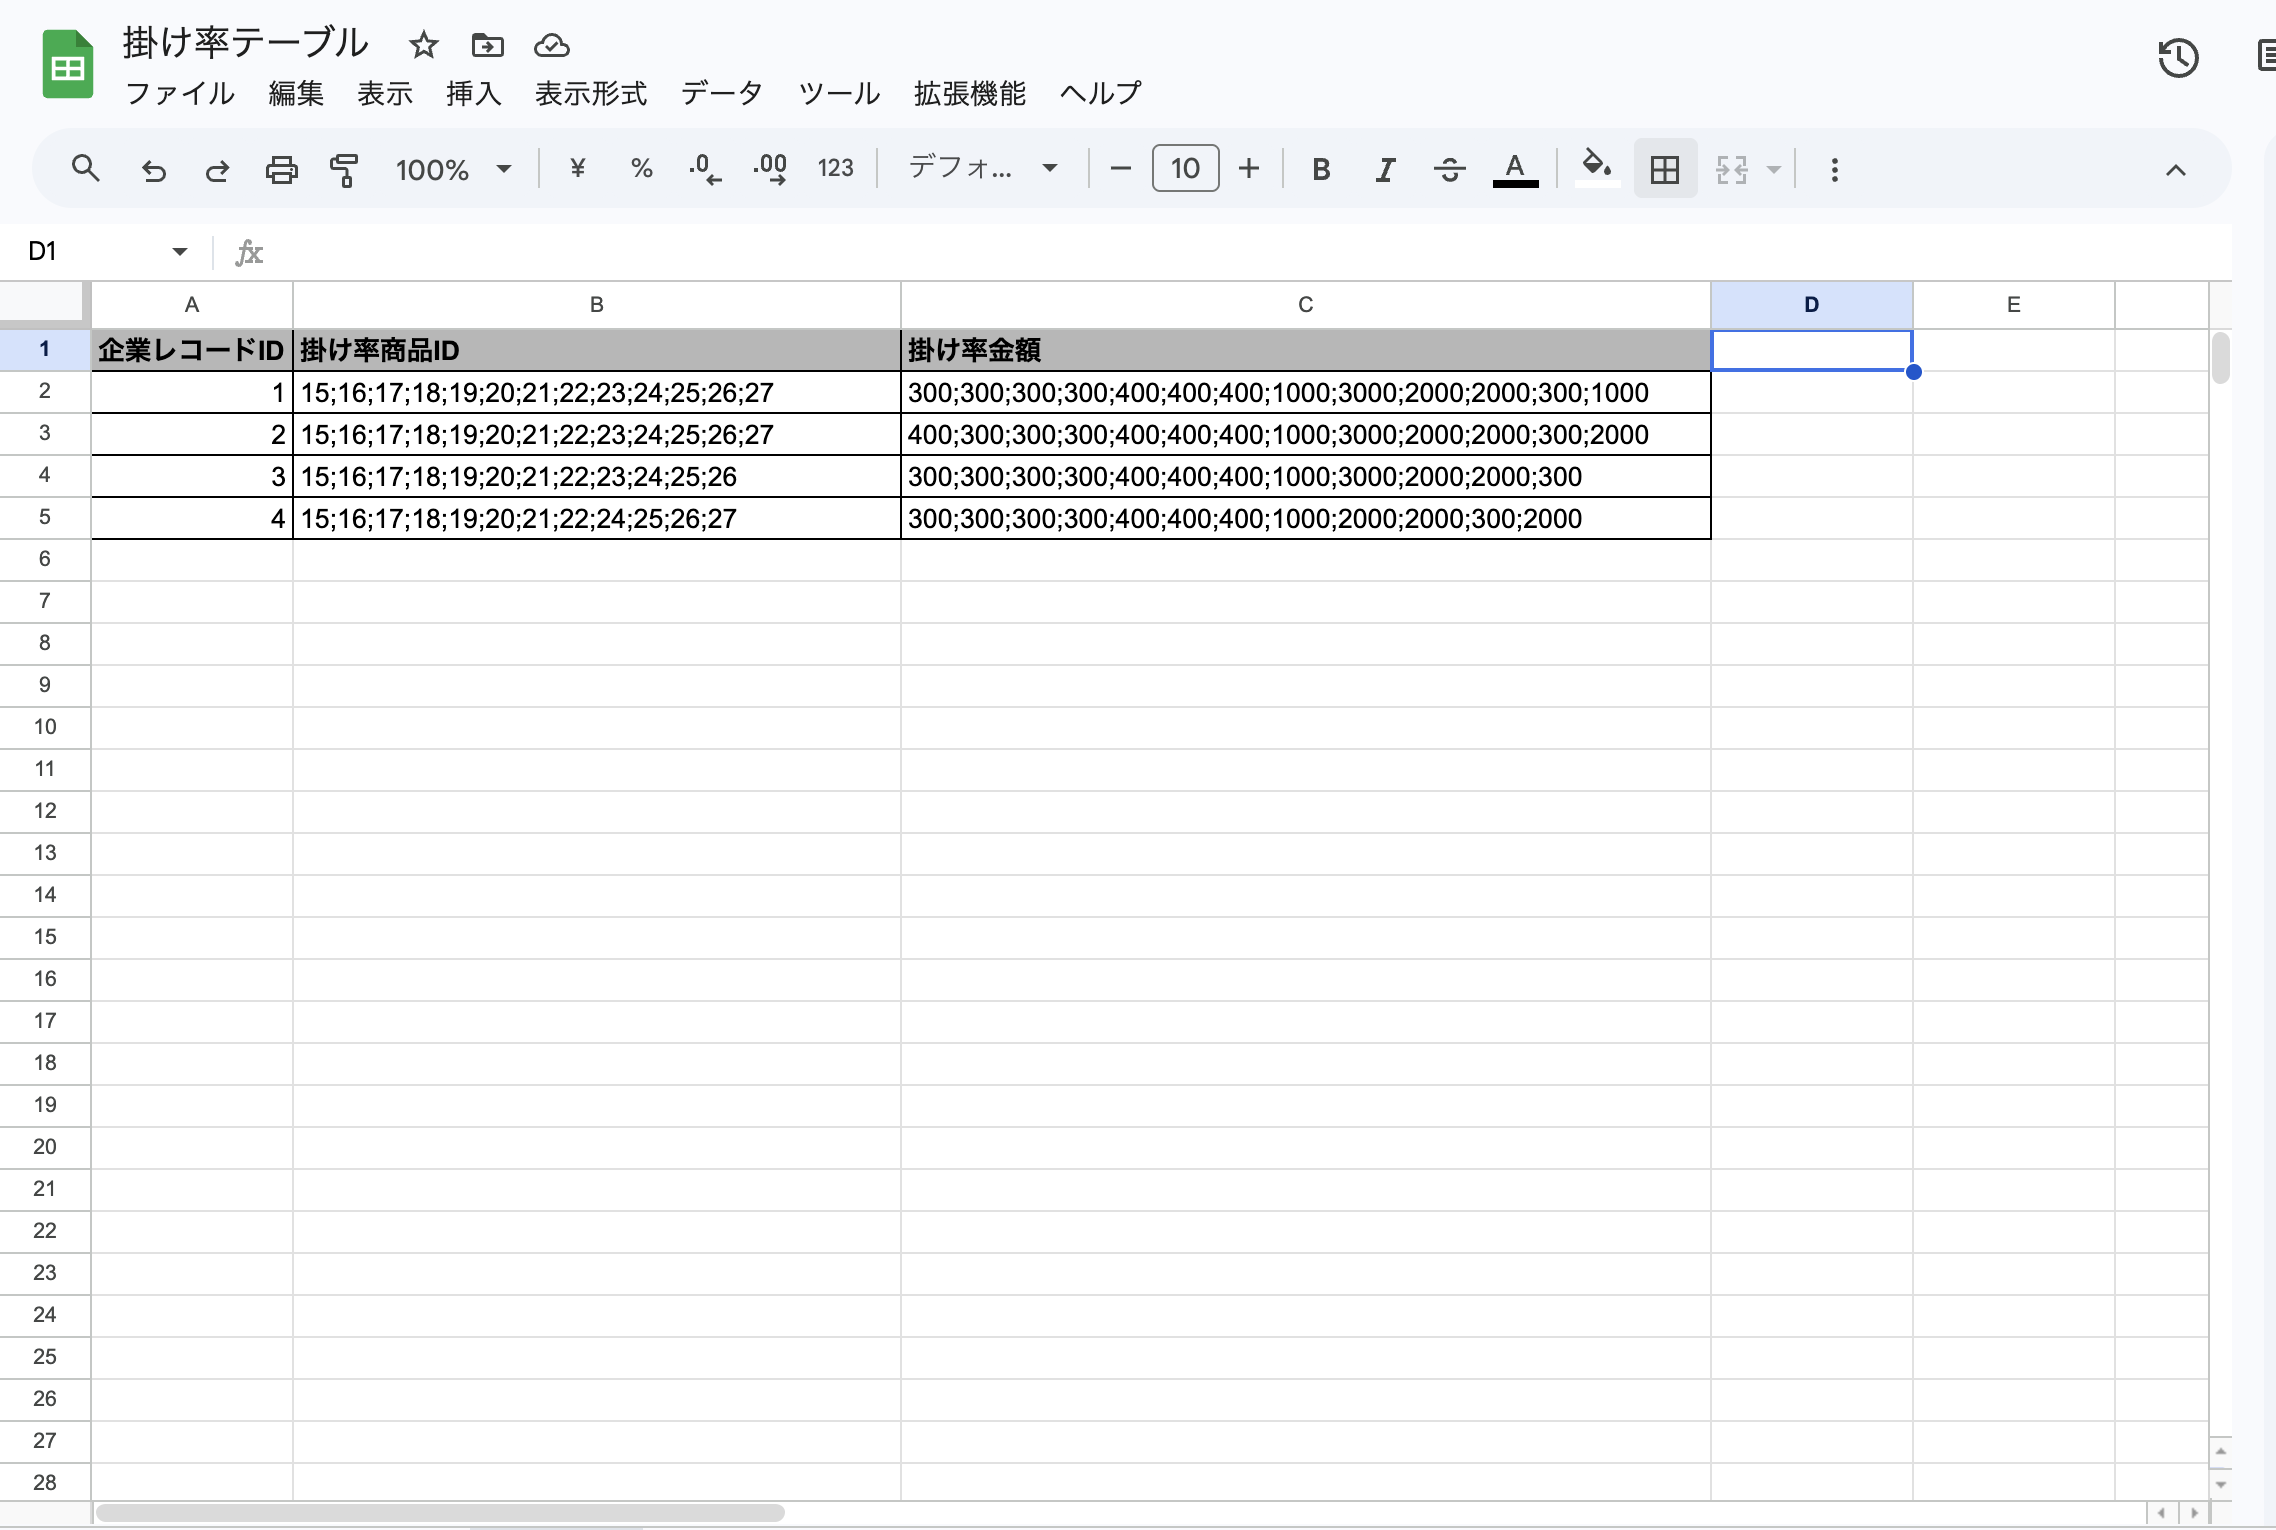Select cell B2 with product IDs
The image size is (2276, 1530).
596,392
